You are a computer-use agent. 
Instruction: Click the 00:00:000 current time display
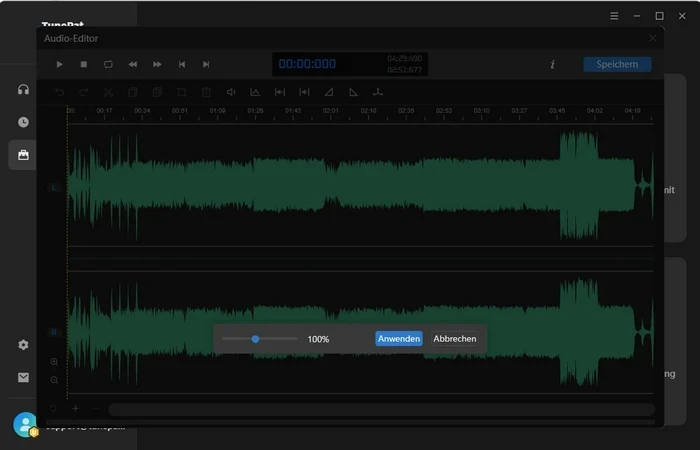[307, 64]
